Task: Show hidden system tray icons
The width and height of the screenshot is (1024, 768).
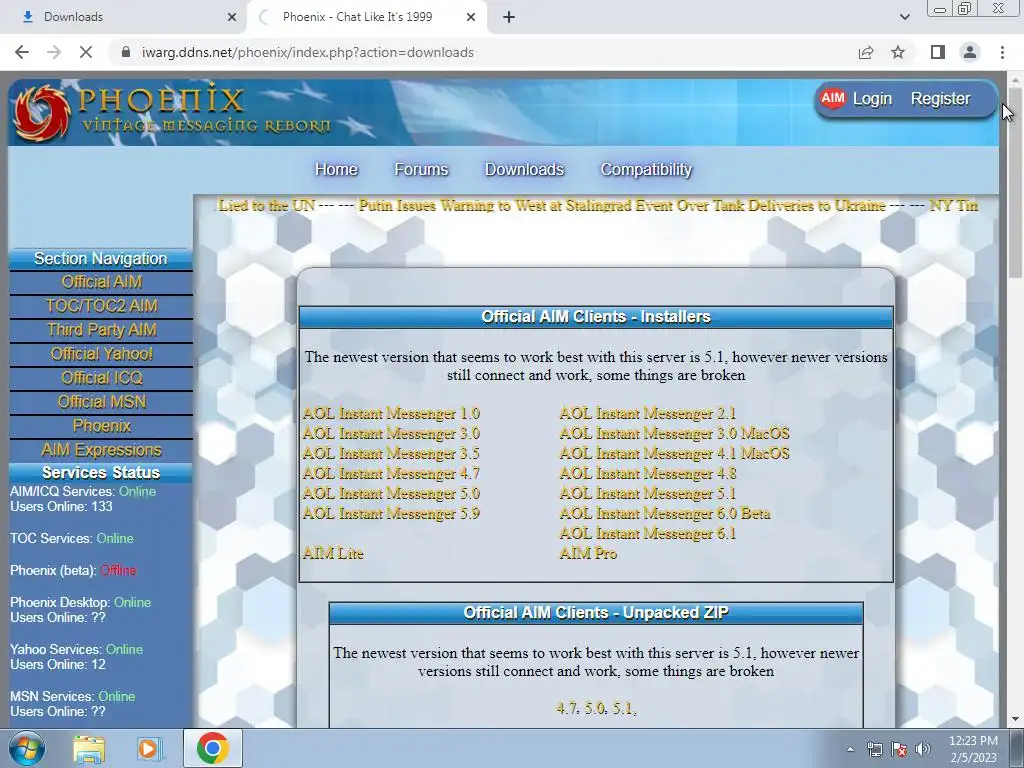Action: 850,749
